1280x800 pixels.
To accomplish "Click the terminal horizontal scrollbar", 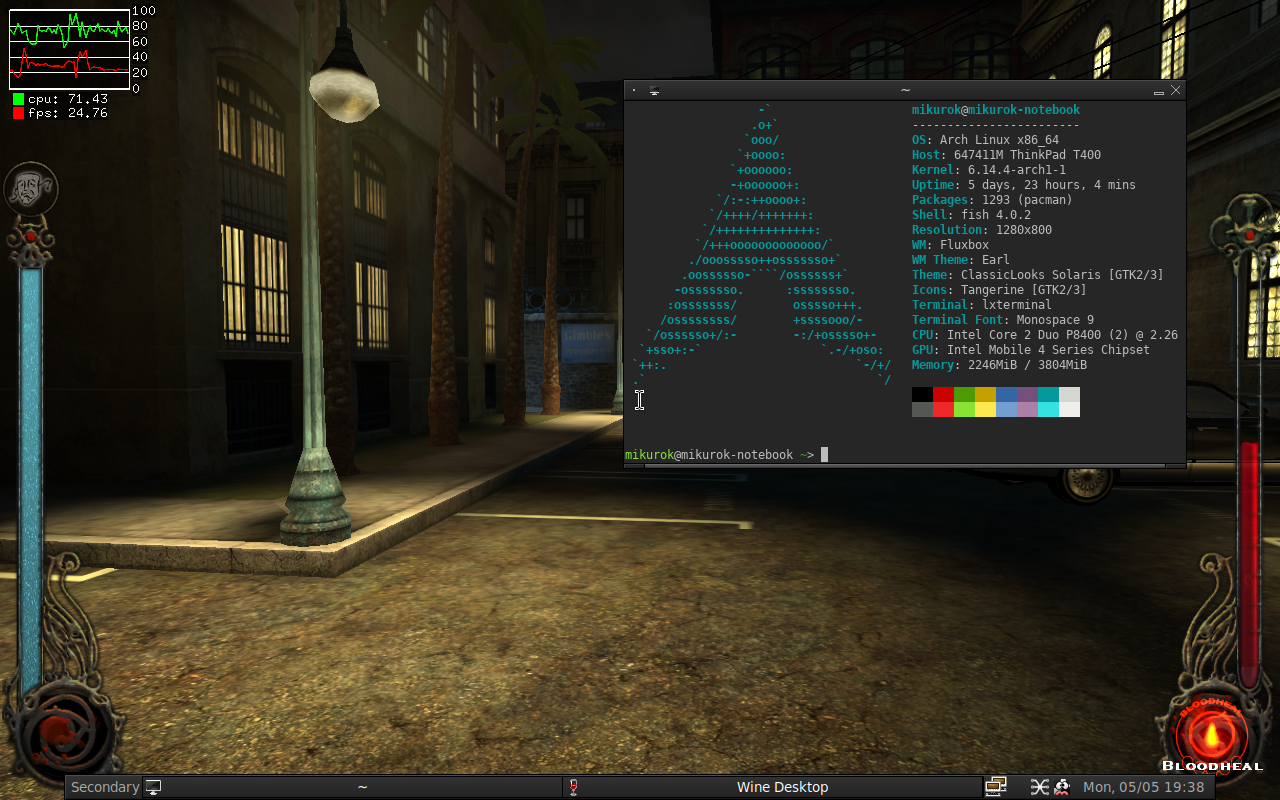I will click(x=905, y=465).
